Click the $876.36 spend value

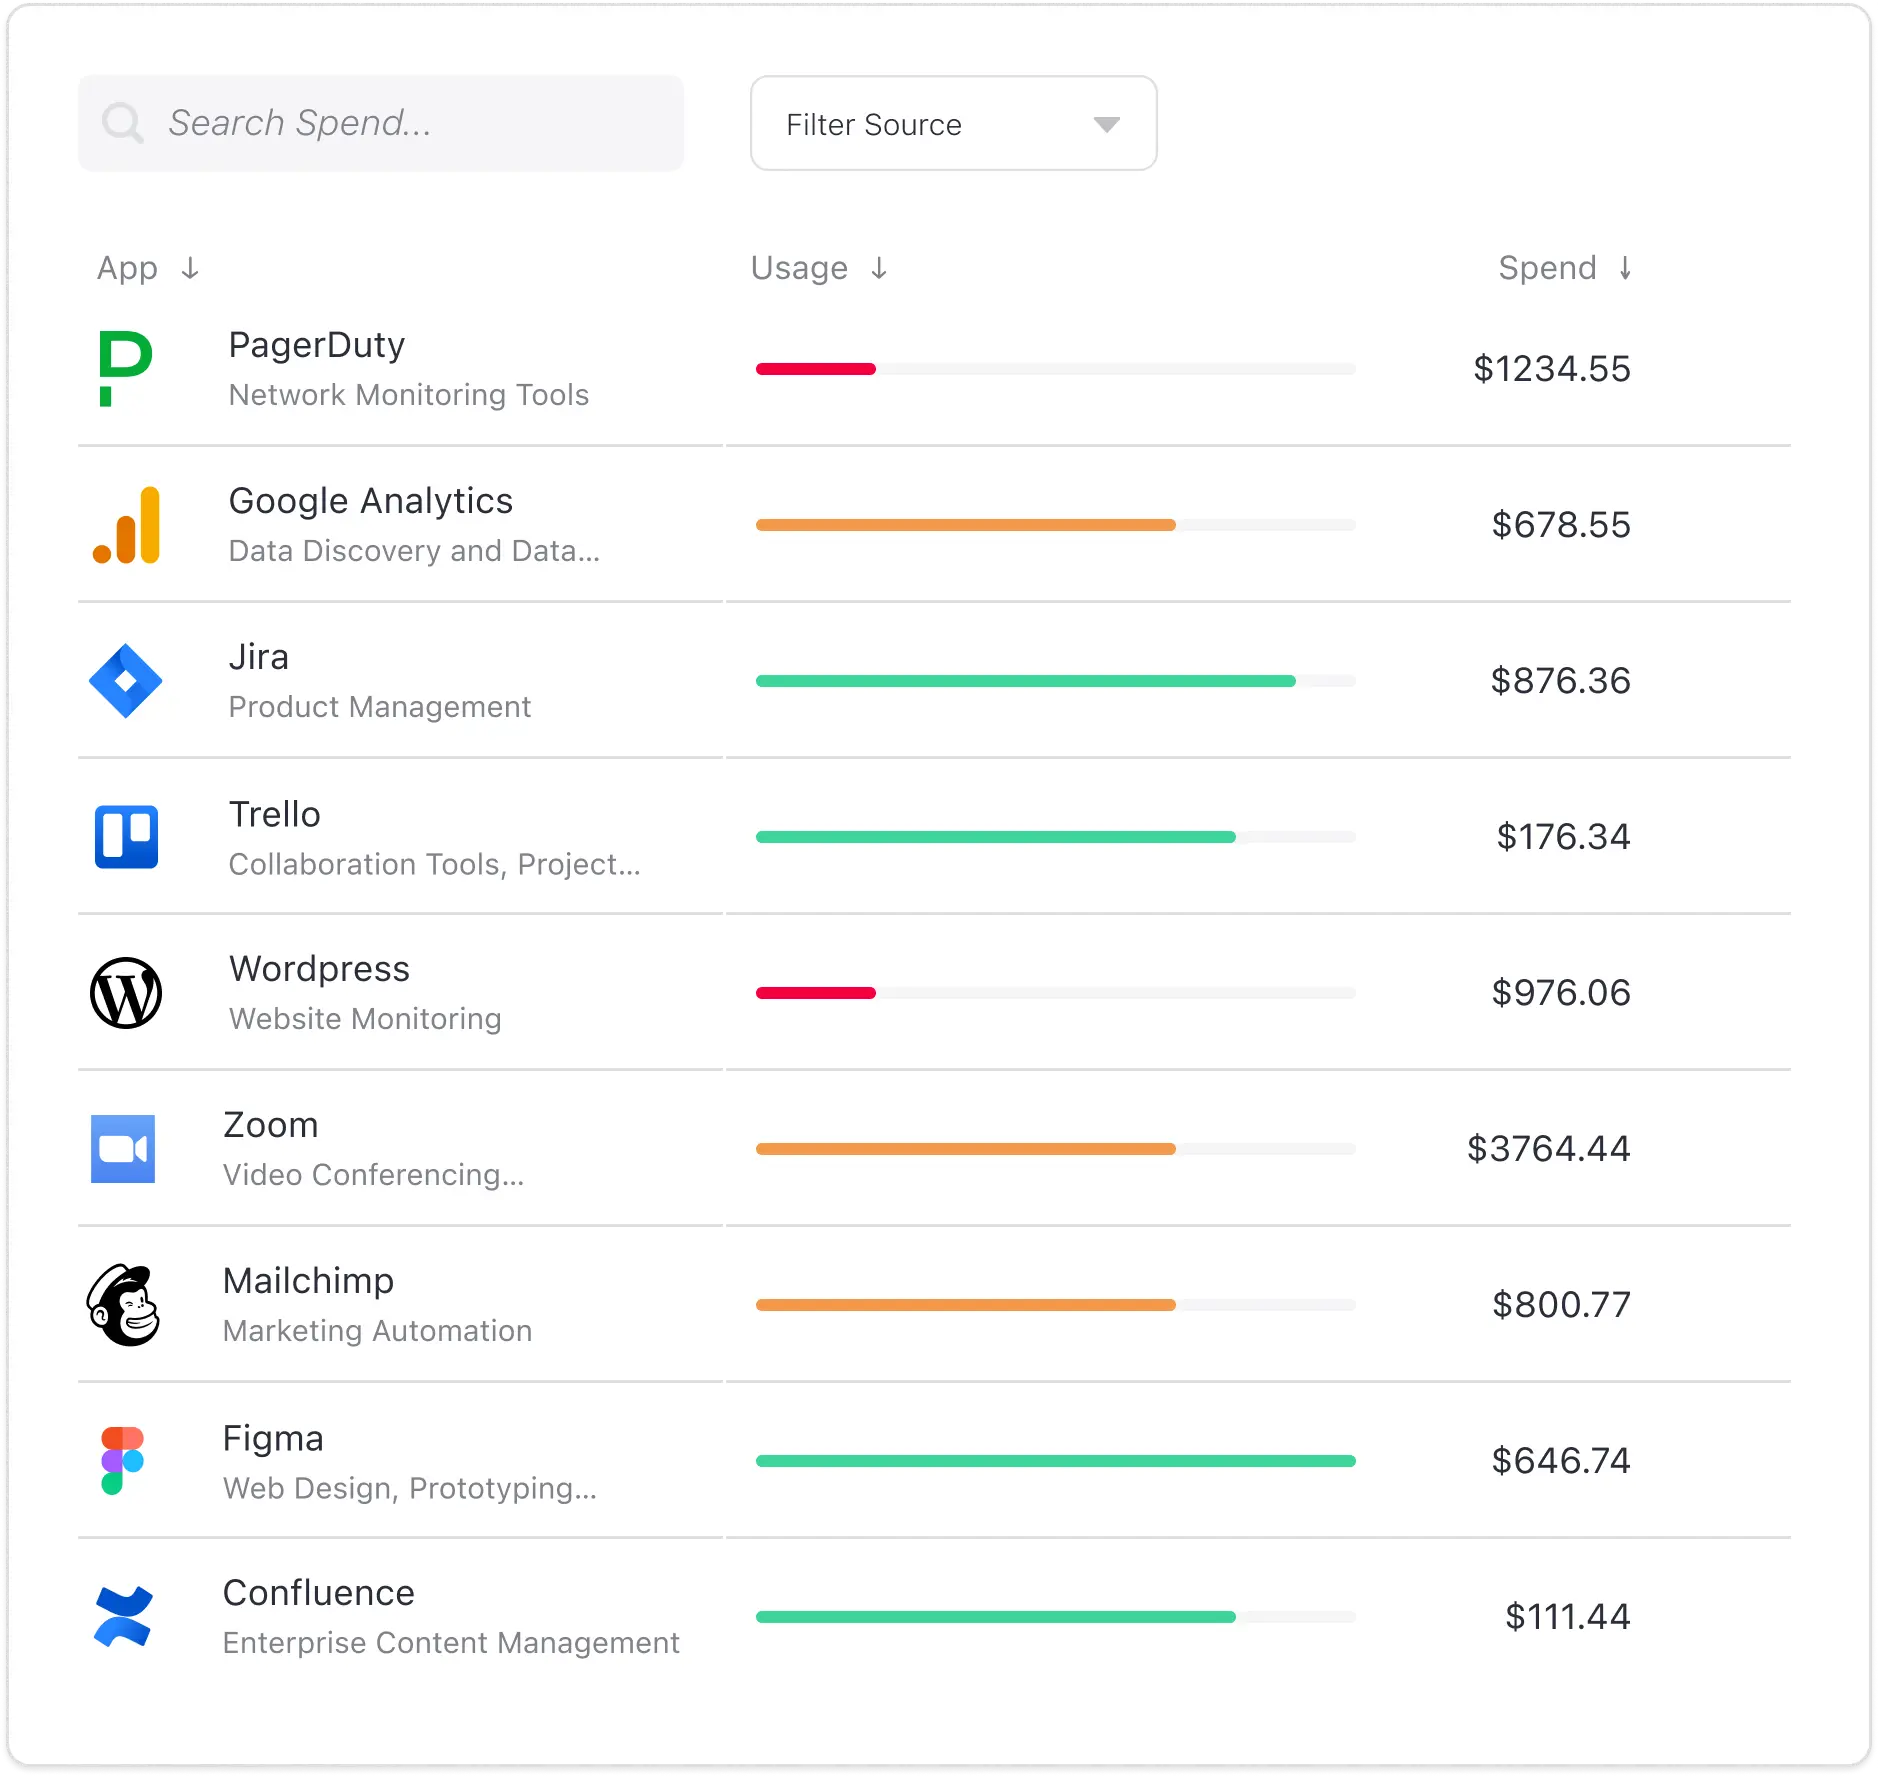pyautogui.click(x=1561, y=681)
